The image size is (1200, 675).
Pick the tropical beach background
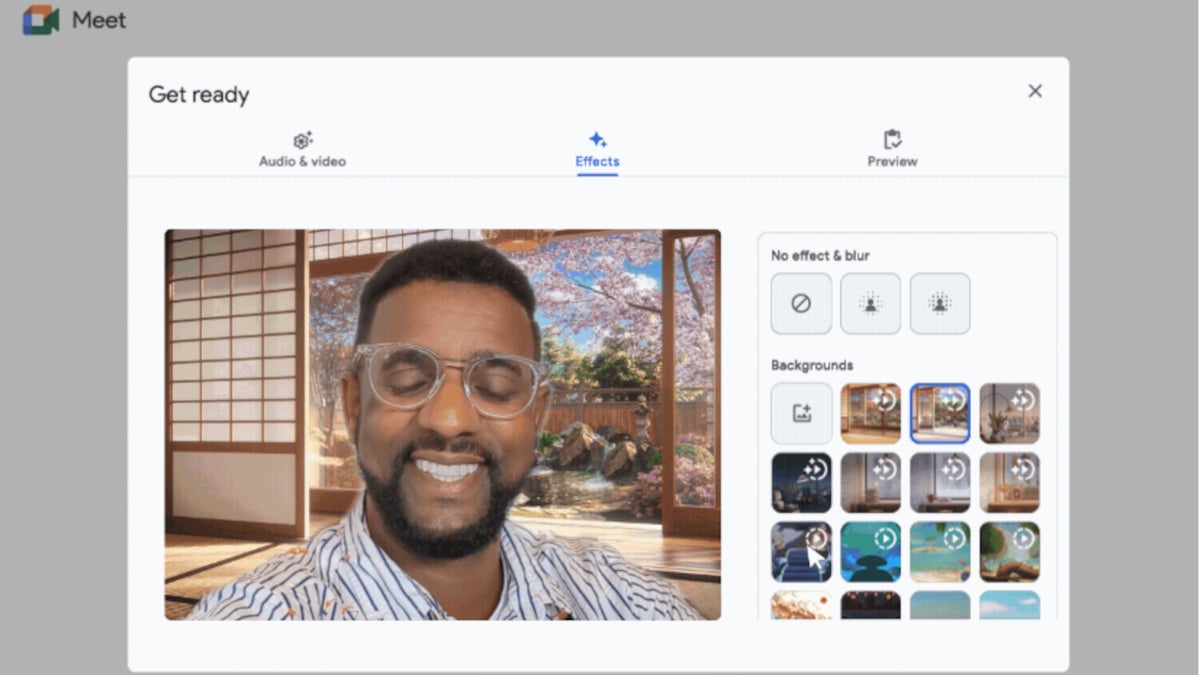click(x=940, y=552)
